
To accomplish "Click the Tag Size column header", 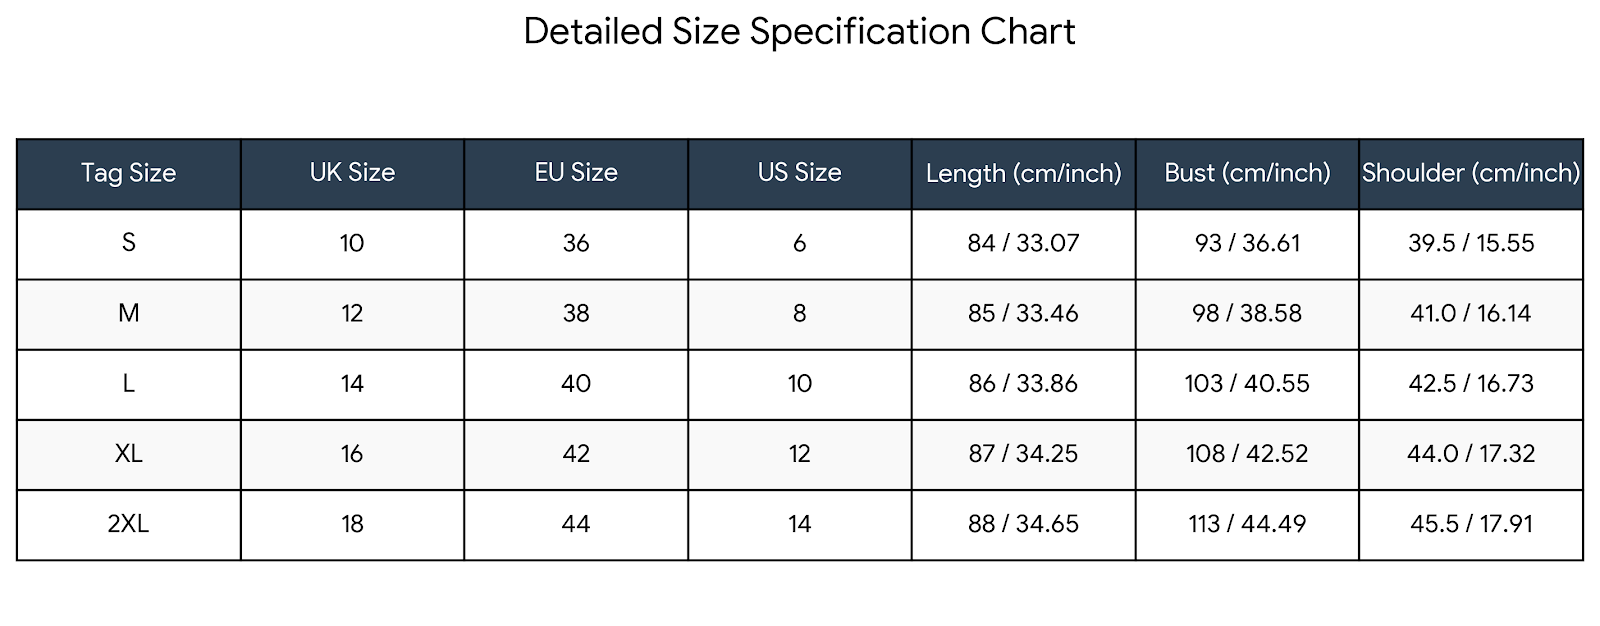I will [x=128, y=173].
